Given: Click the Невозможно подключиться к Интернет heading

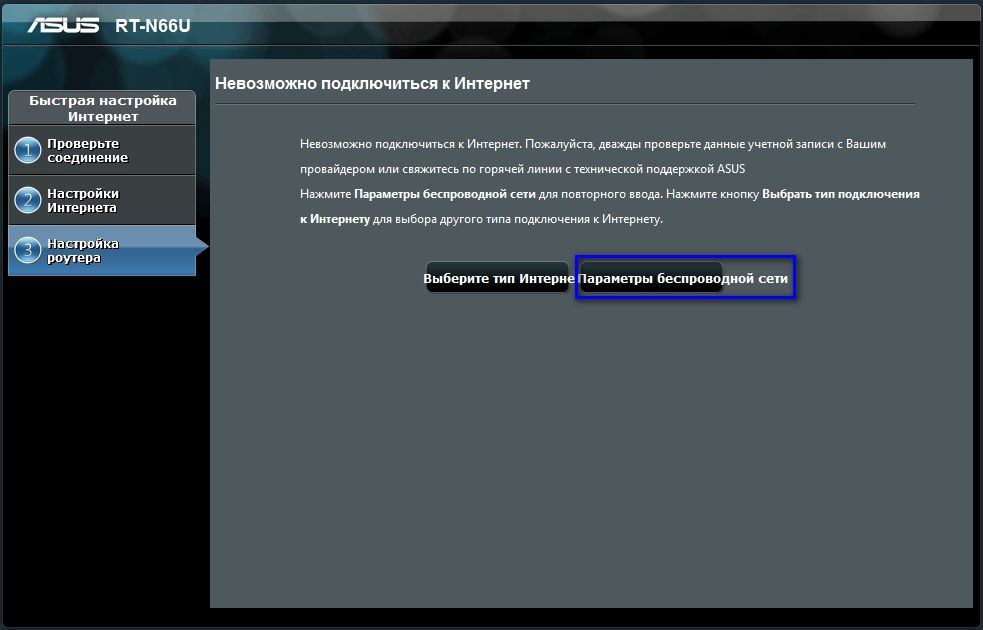Looking at the screenshot, I should pos(372,83).
